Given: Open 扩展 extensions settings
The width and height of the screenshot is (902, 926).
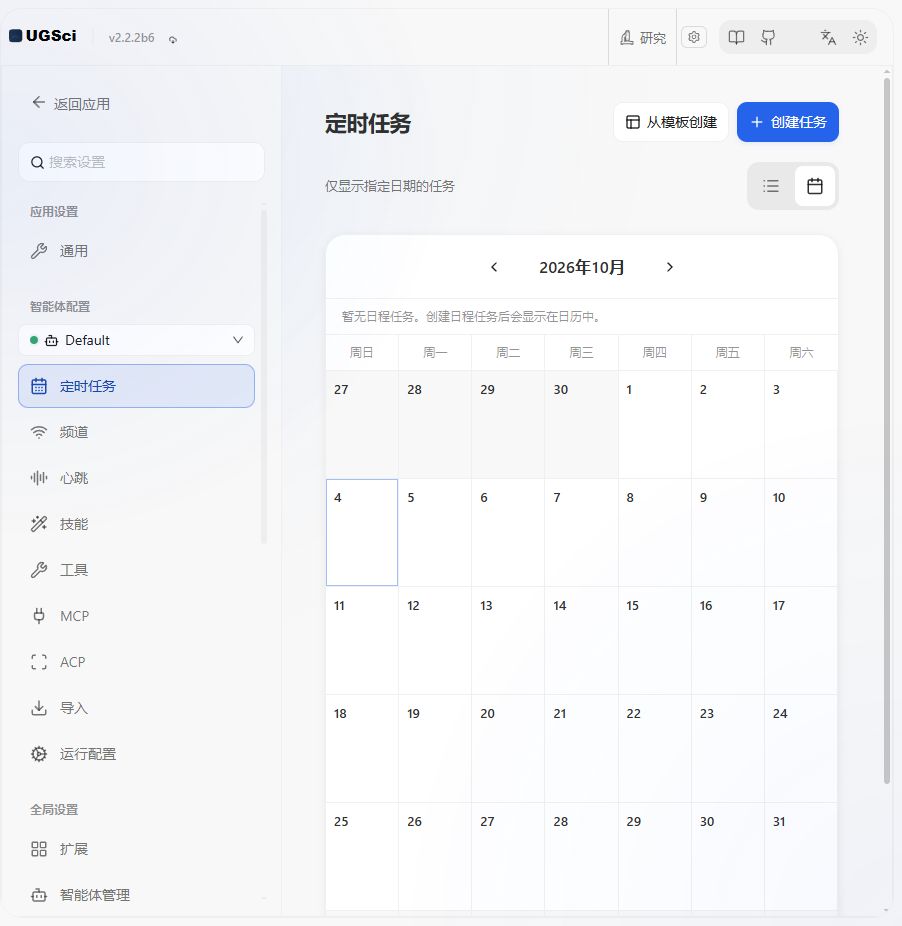Looking at the screenshot, I should pos(136,849).
